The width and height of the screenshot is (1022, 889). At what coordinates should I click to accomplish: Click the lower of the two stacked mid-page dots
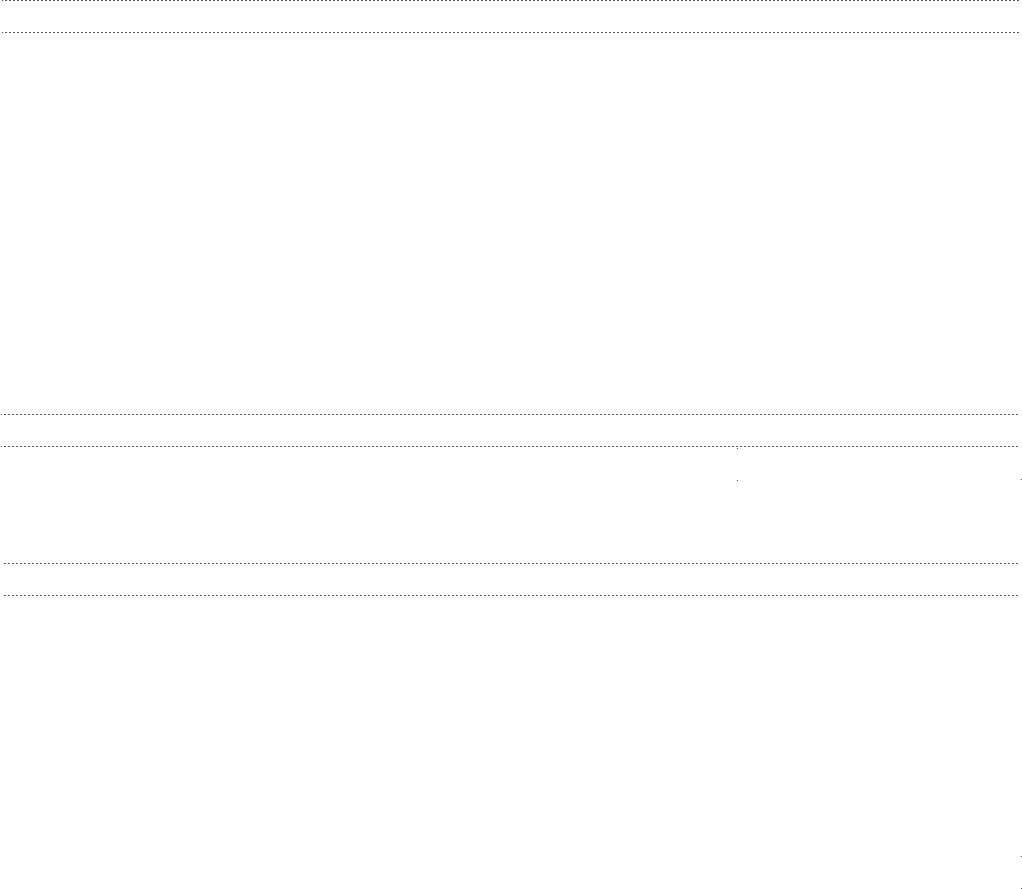coord(738,481)
